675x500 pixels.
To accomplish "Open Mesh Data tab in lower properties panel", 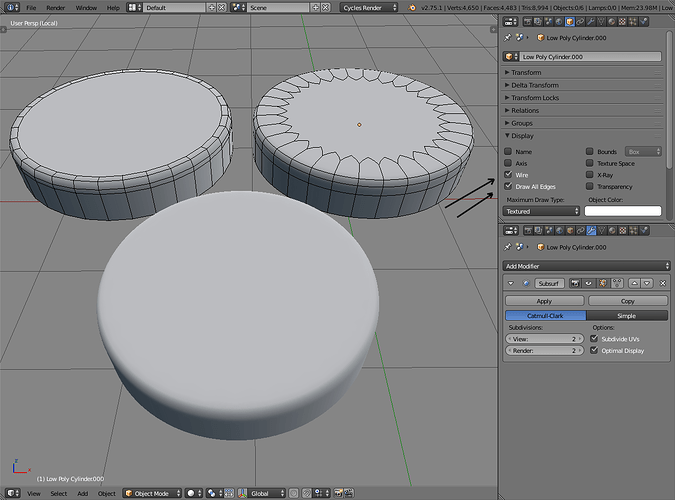I will (601, 231).
